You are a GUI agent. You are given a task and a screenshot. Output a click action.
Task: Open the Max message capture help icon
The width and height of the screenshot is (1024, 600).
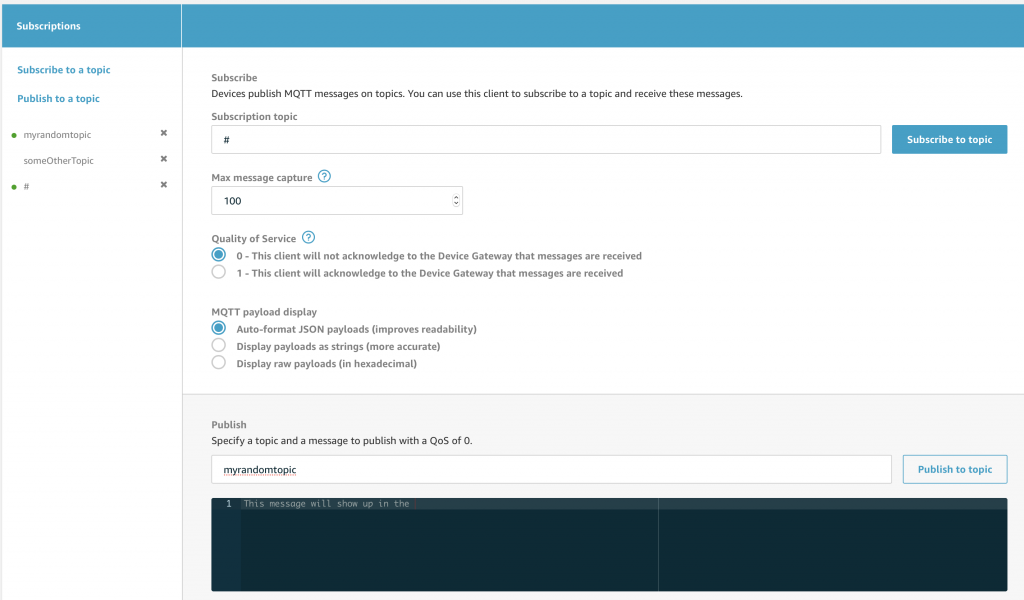point(324,176)
